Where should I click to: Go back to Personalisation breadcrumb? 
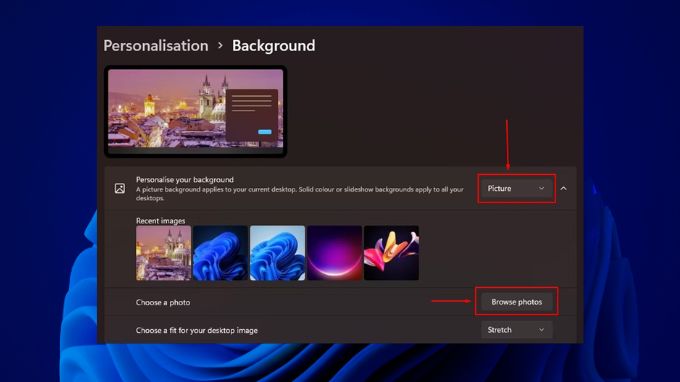click(x=156, y=46)
